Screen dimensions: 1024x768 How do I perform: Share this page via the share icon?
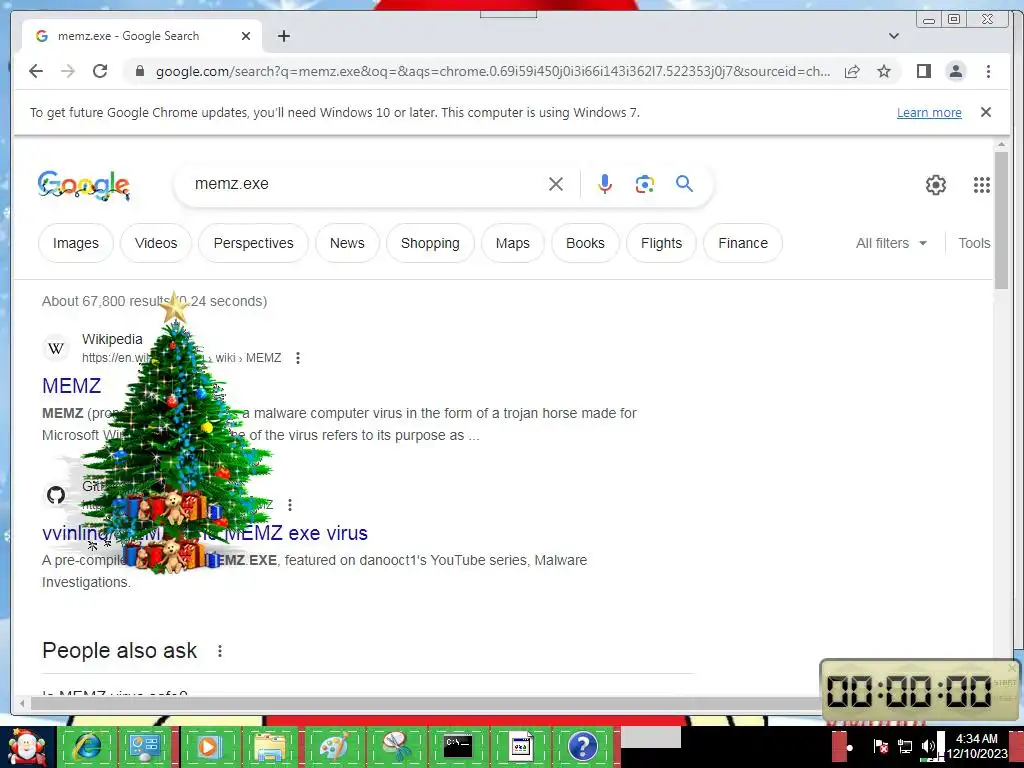(x=852, y=71)
